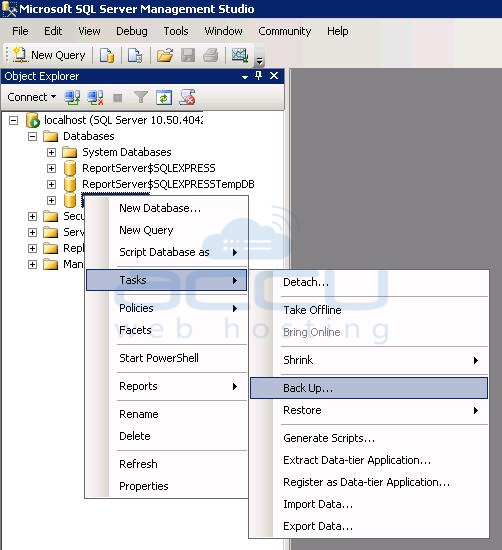
Task: Open the Restore submenu
Action: (x=369, y=410)
